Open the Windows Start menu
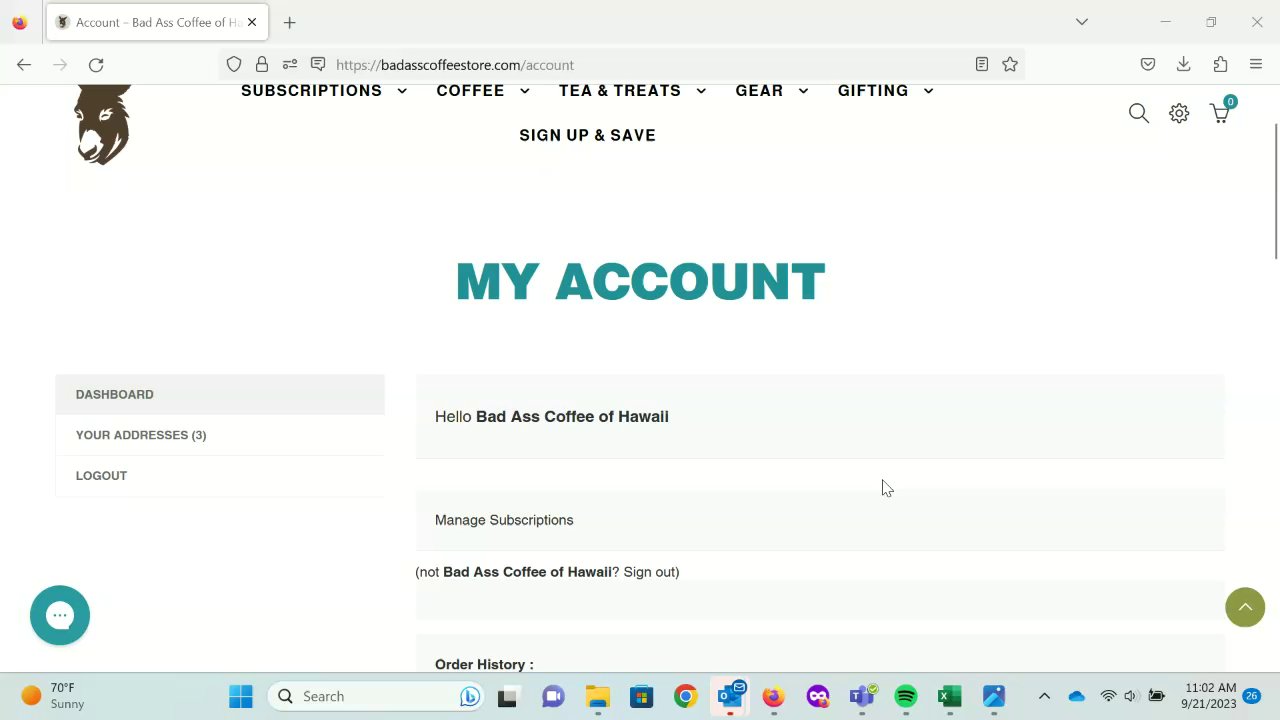The width and height of the screenshot is (1280, 720). point(241,696)
